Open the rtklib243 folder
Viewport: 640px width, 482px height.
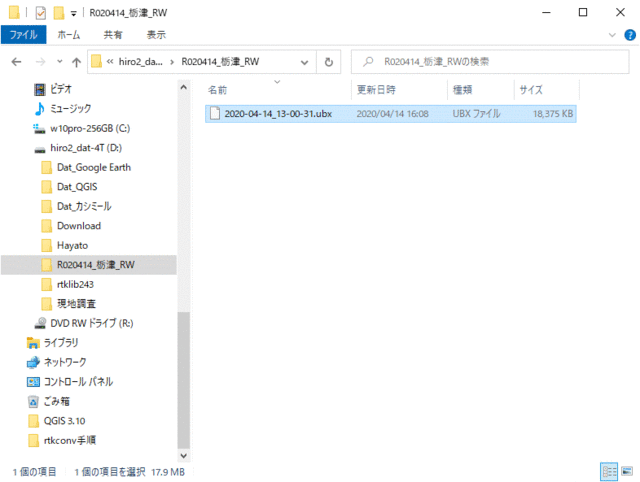(x=75, y=284)
